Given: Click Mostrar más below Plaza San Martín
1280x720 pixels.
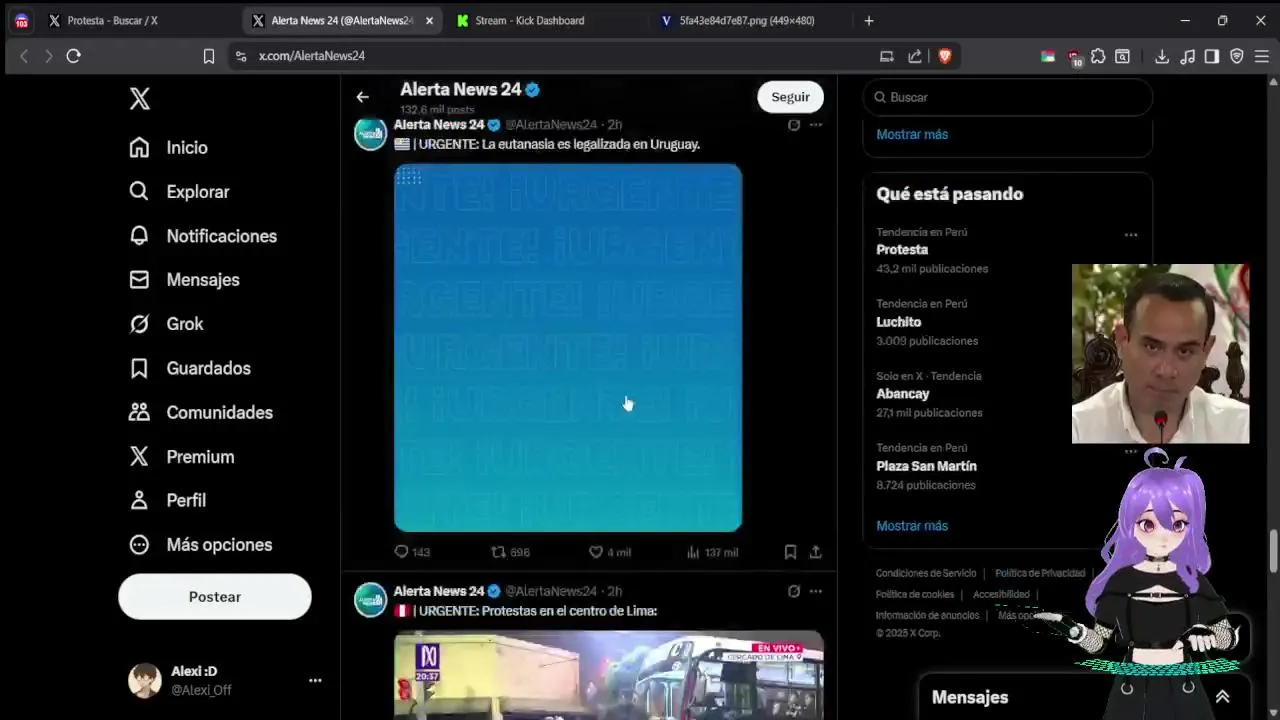Looking at the screenshot, I should coord(912,526).
